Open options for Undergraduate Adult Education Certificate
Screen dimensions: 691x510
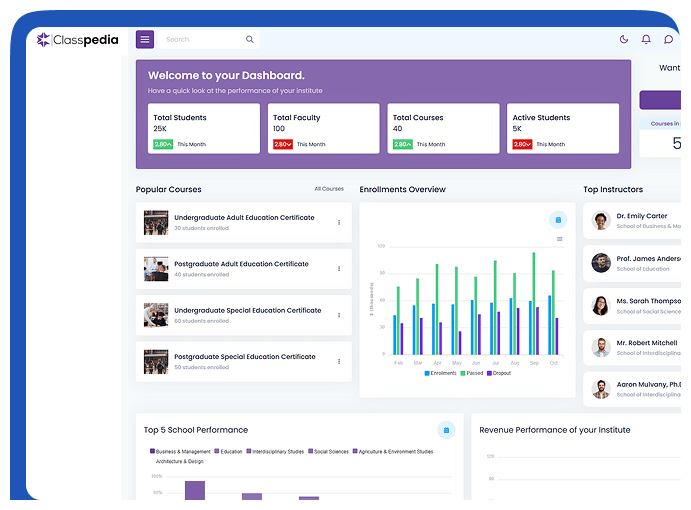(339, 222)
